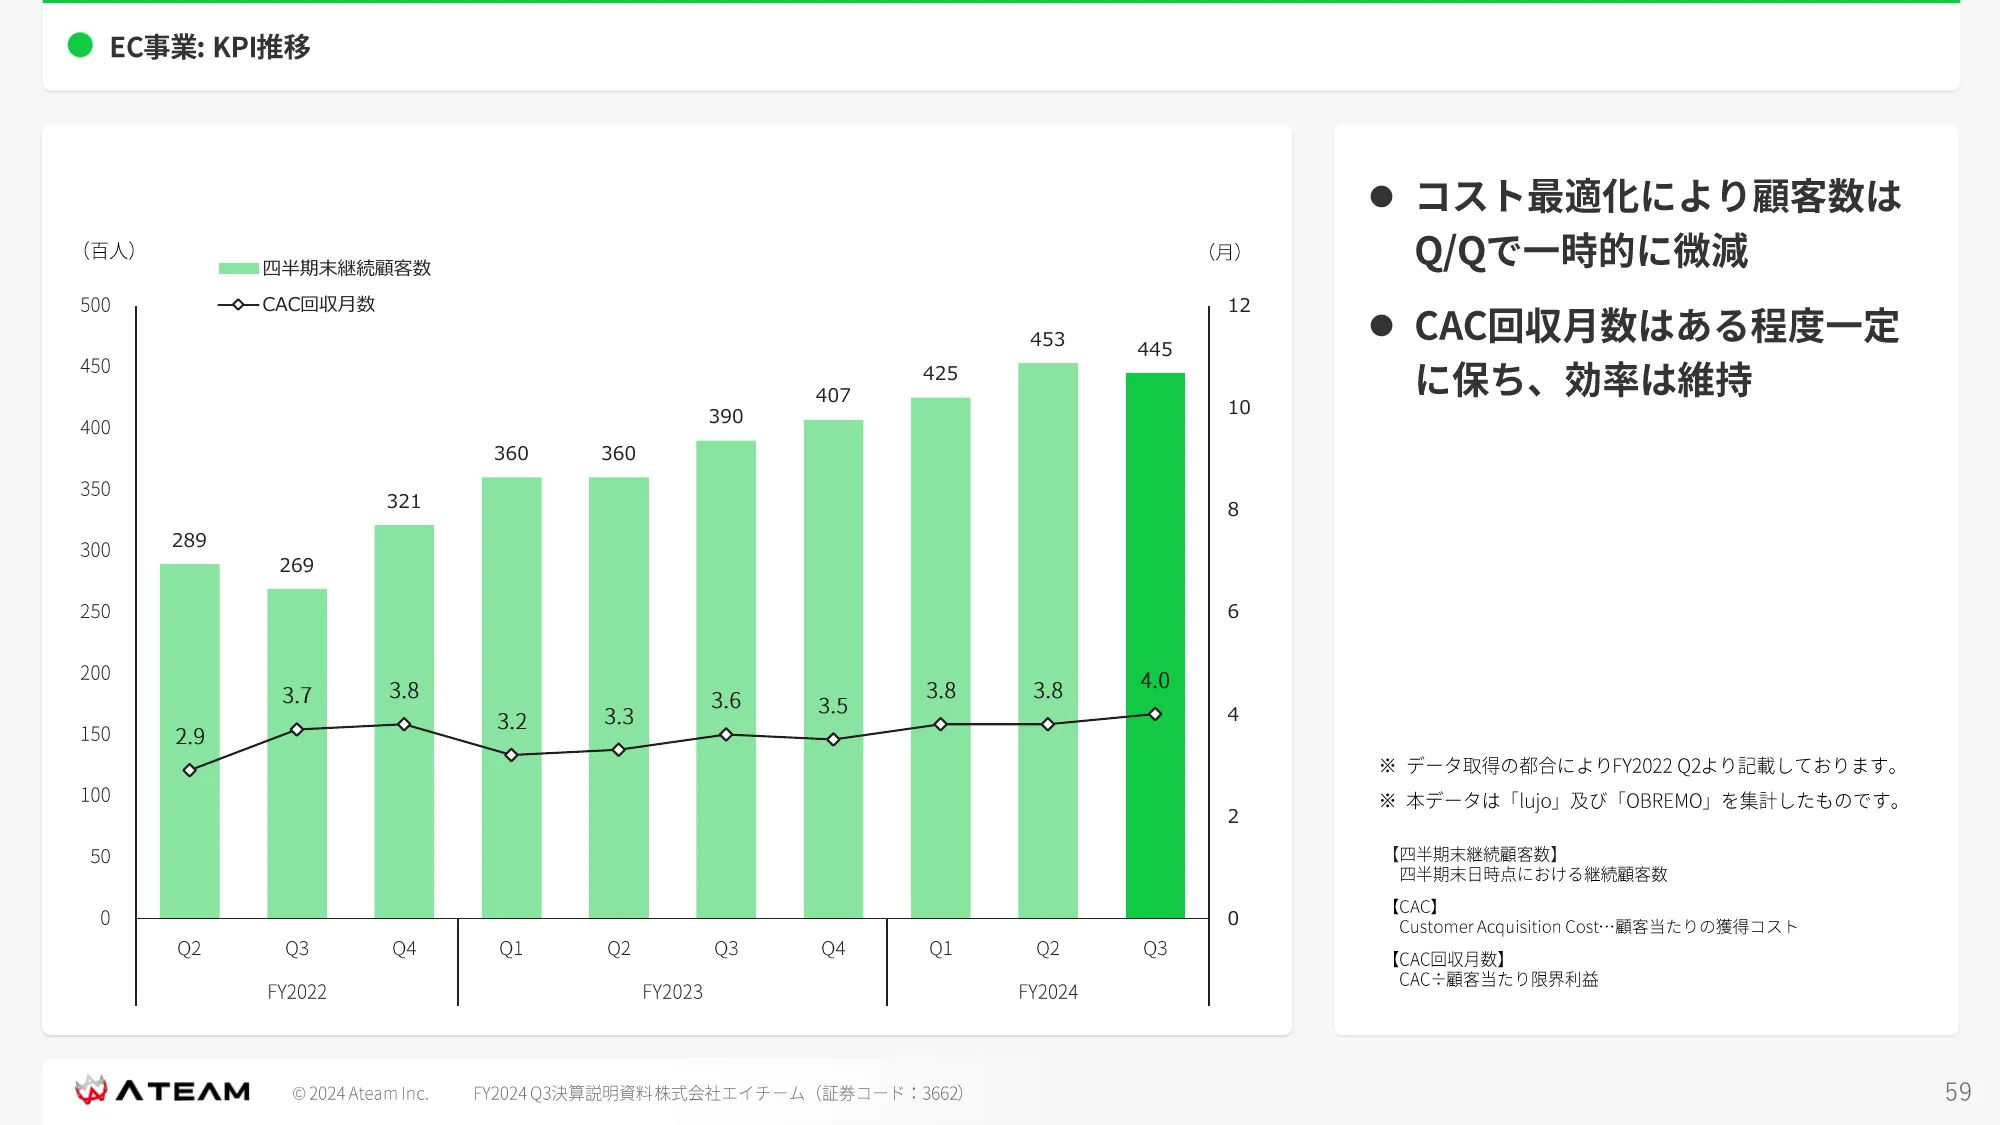
Task: Click the green bullet beside EC事業 title
Action: tap(80, 45)
